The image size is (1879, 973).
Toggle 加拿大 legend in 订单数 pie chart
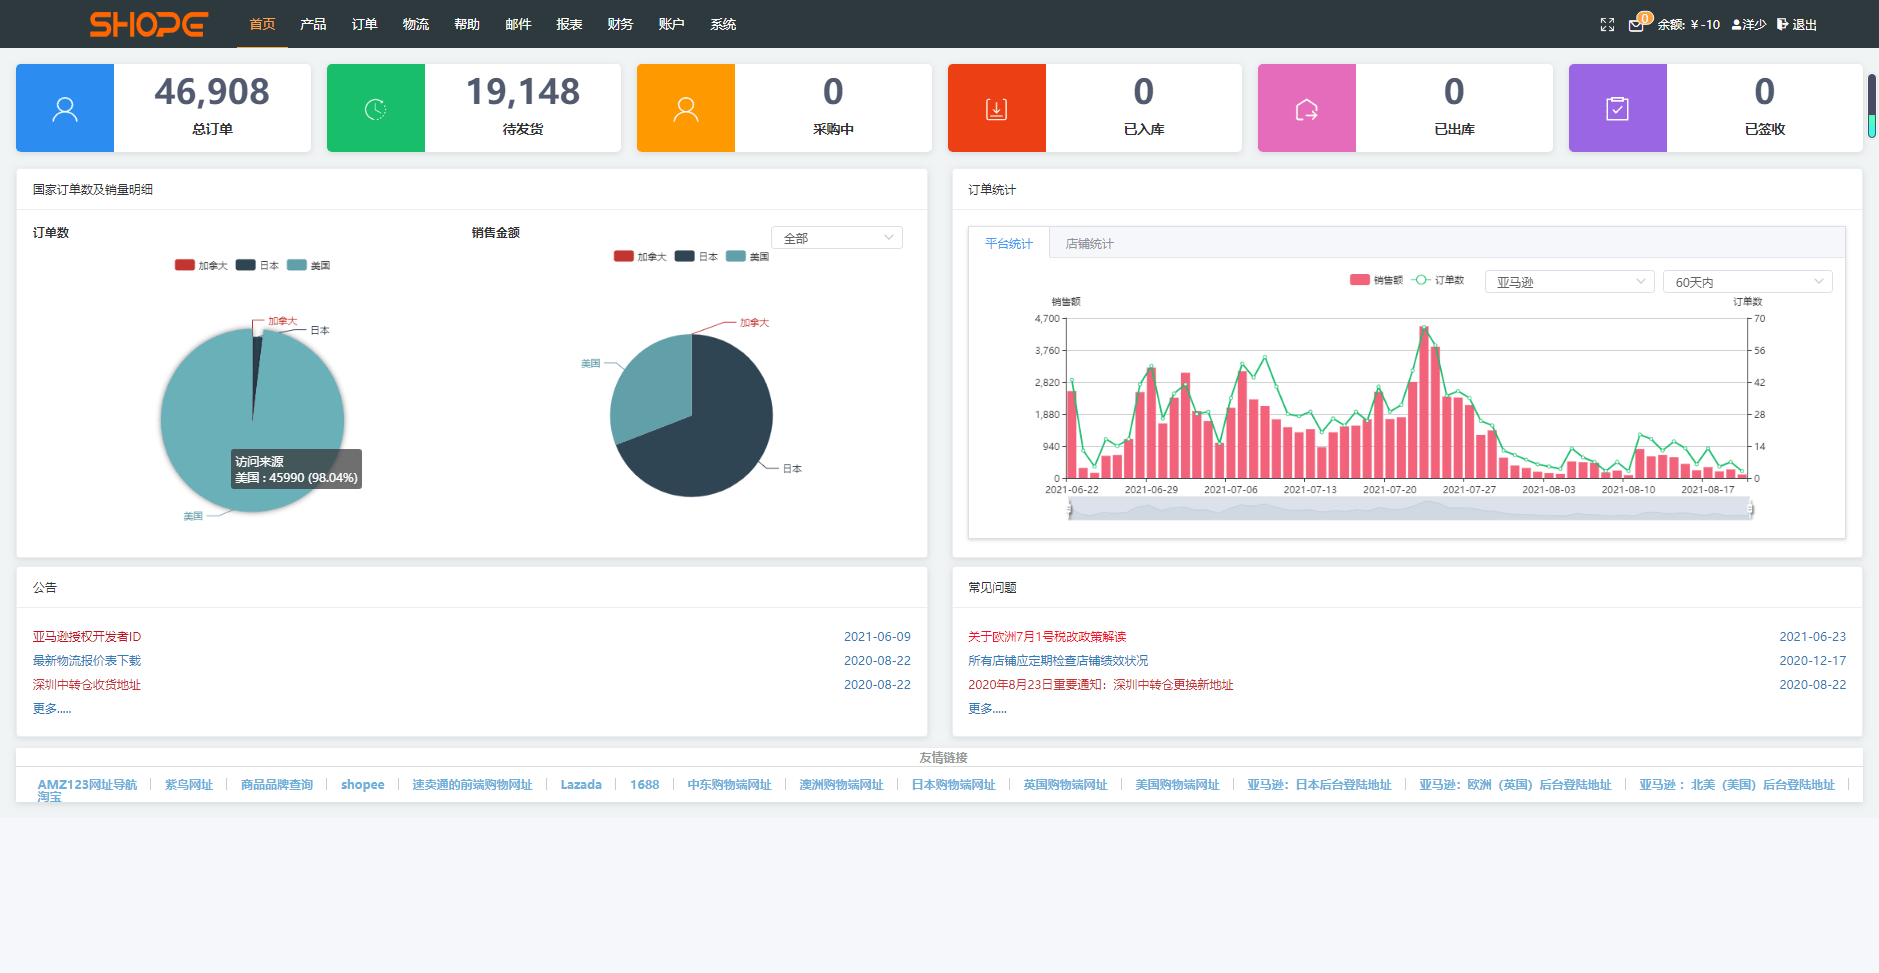pos(200,265)
